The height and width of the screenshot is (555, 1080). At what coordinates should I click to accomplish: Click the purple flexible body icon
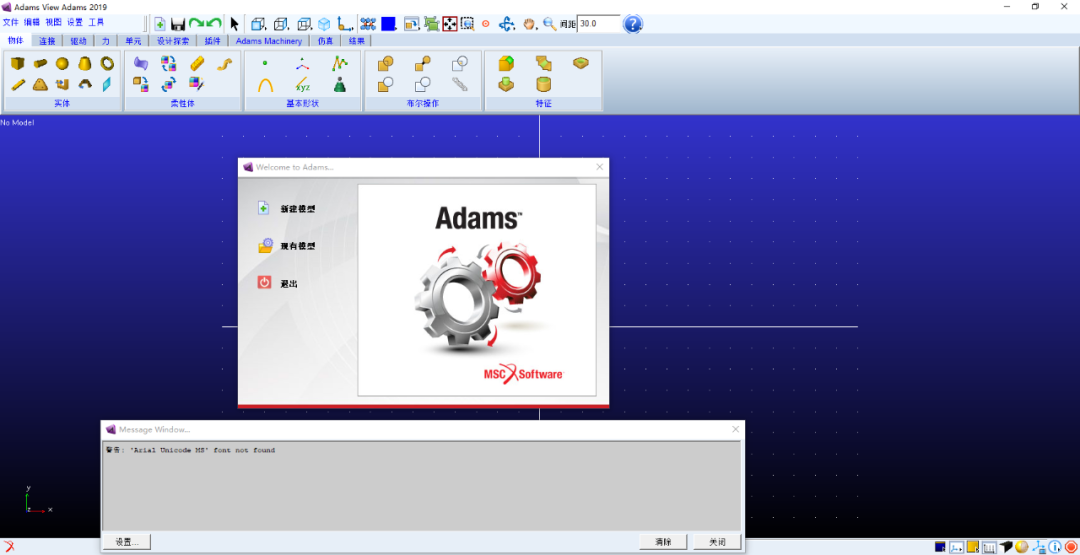(x=141, y=63)
